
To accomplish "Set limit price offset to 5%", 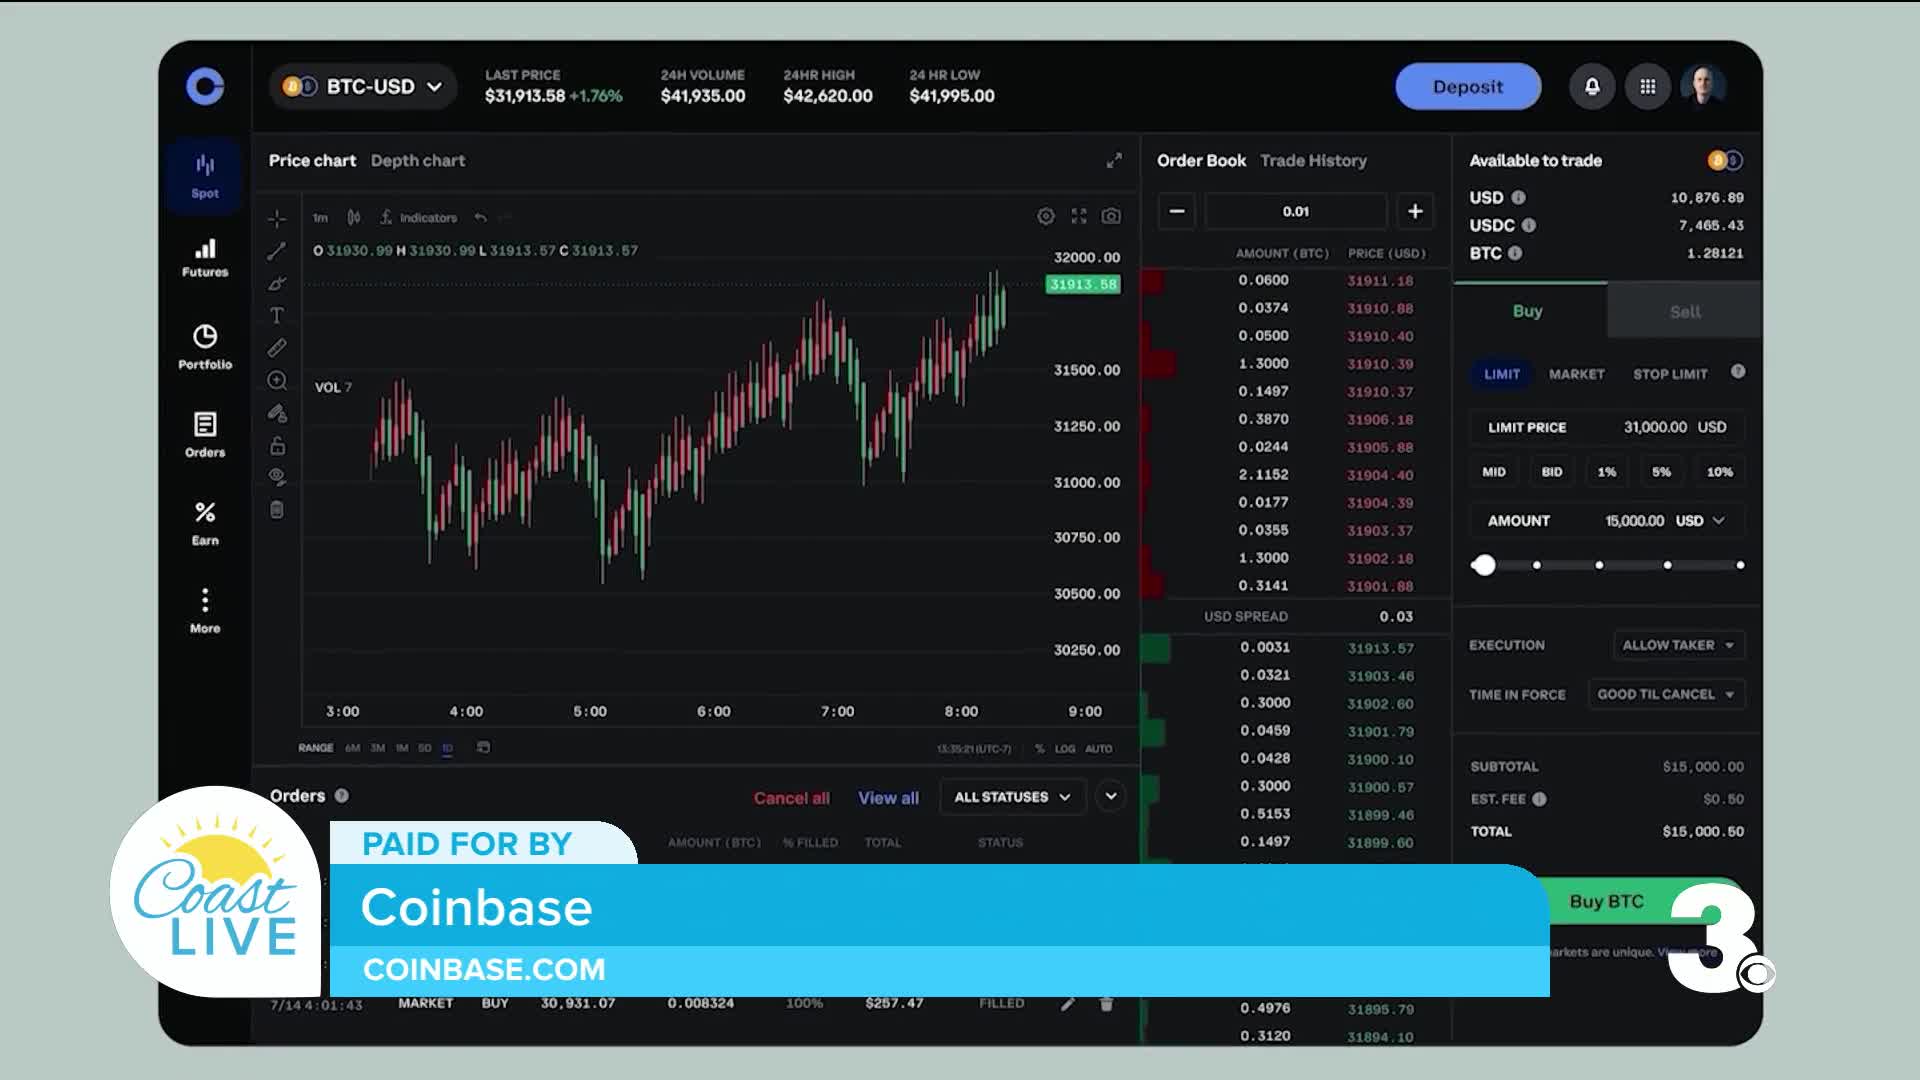I will 1661,472.
